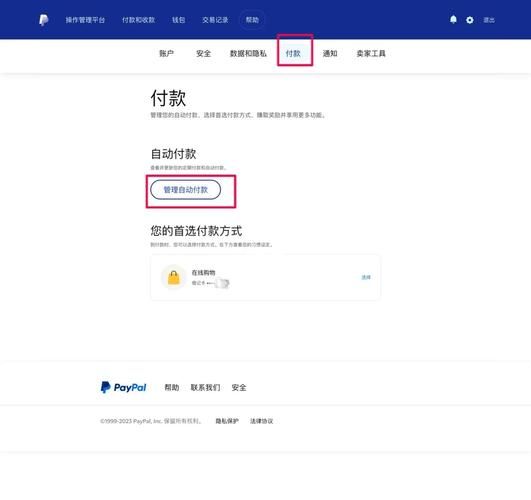
Task: Open 付款和收款 menu item
Action: click(x=139, y=20)
